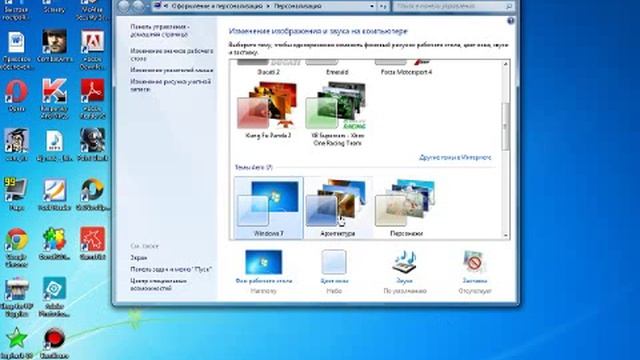Open Help with the blue question mark

pos(510,21)
